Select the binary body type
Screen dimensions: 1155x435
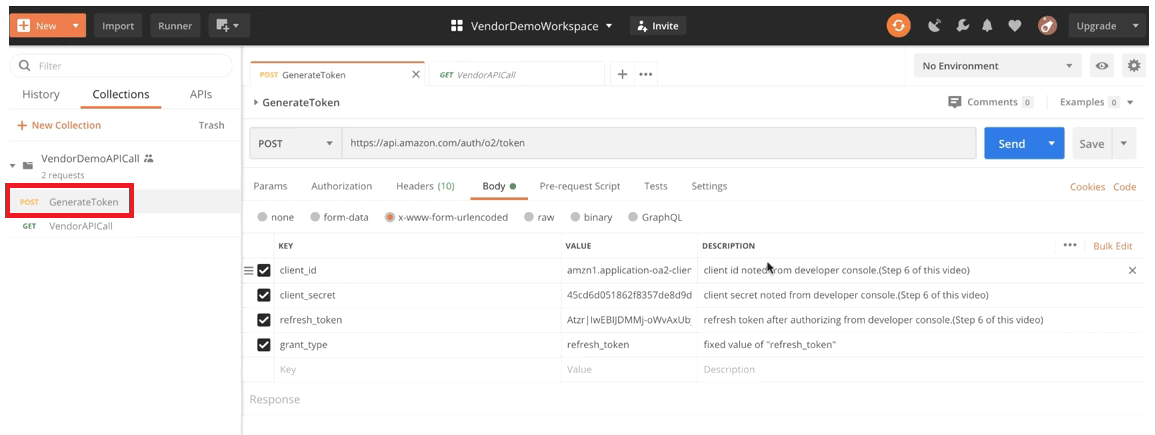pos(574,217)
